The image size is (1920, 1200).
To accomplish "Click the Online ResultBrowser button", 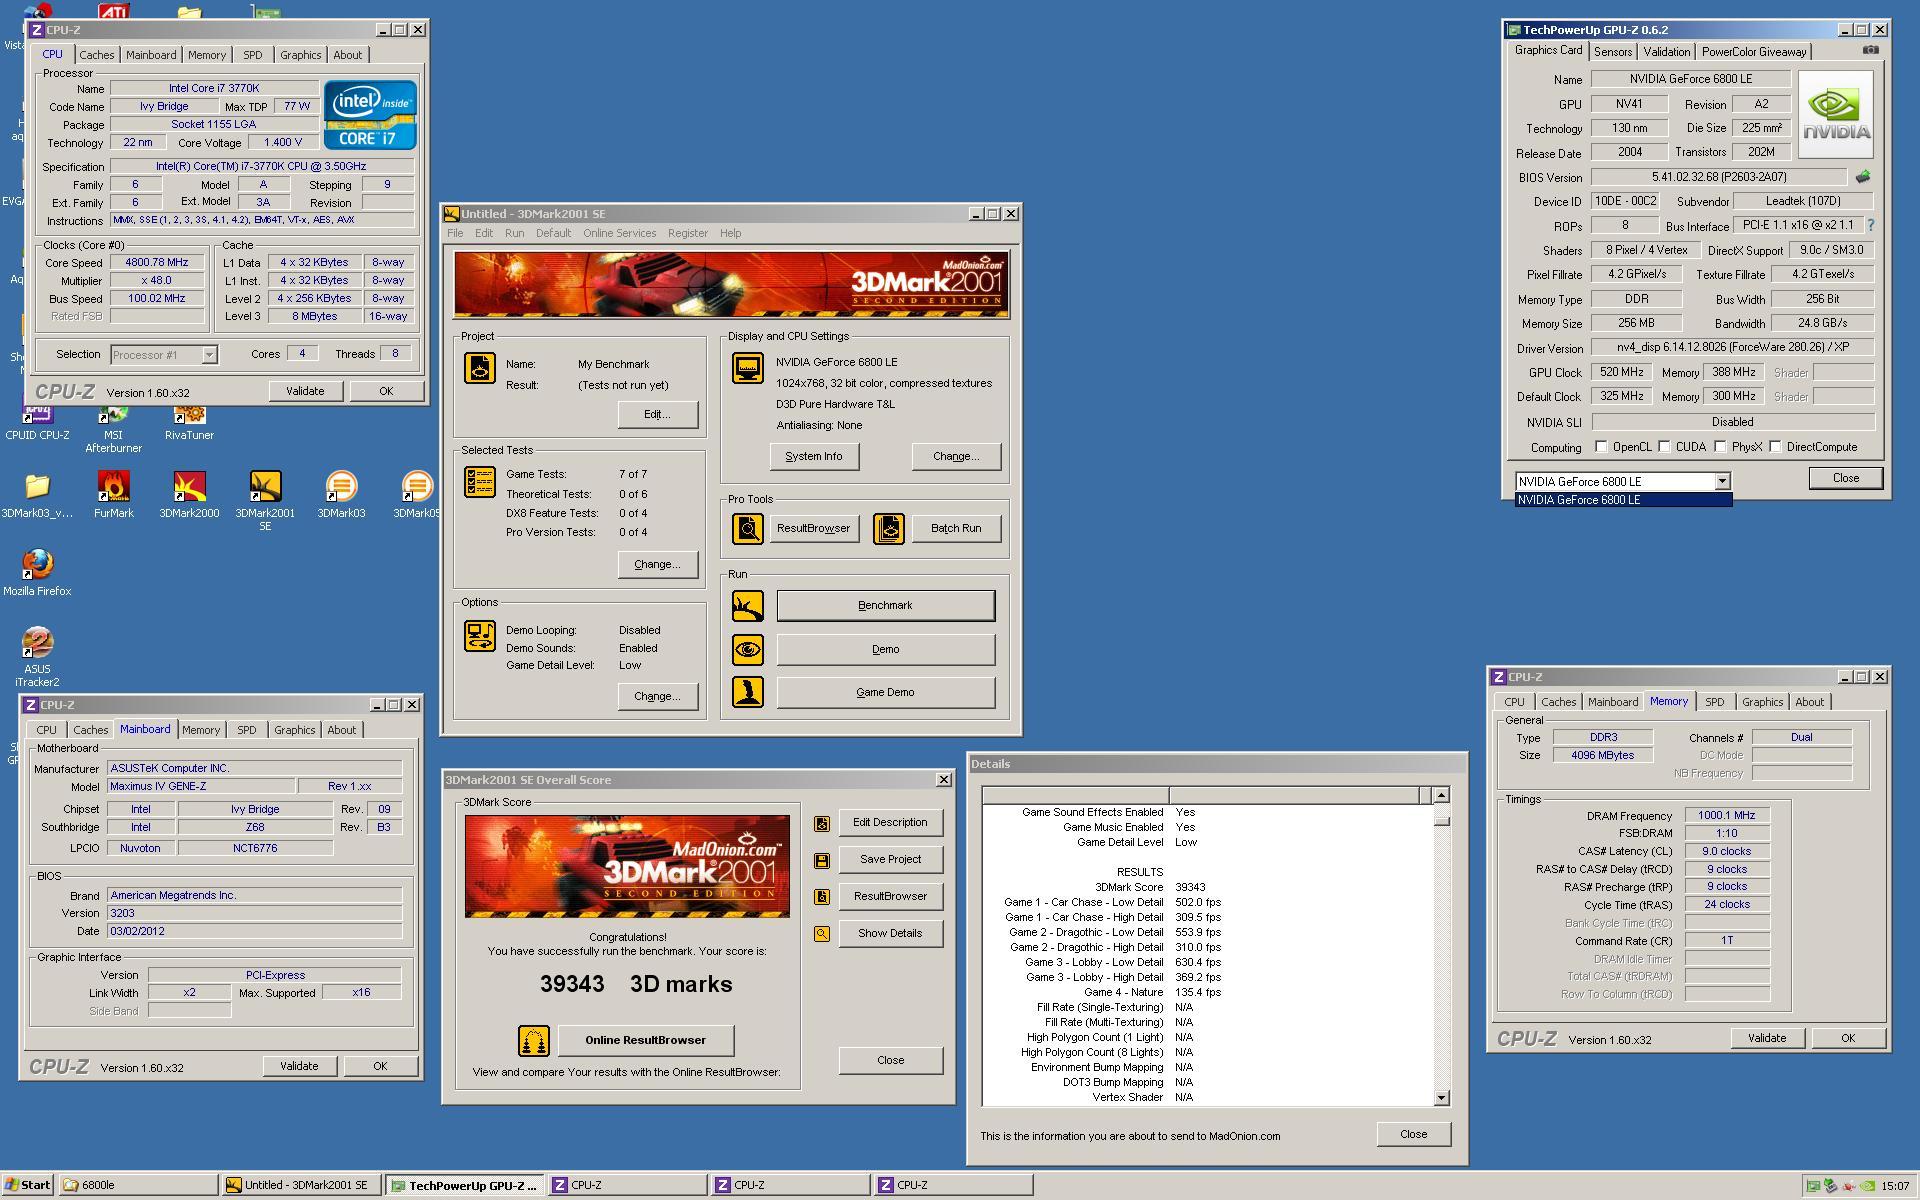I will (645, 1040).
